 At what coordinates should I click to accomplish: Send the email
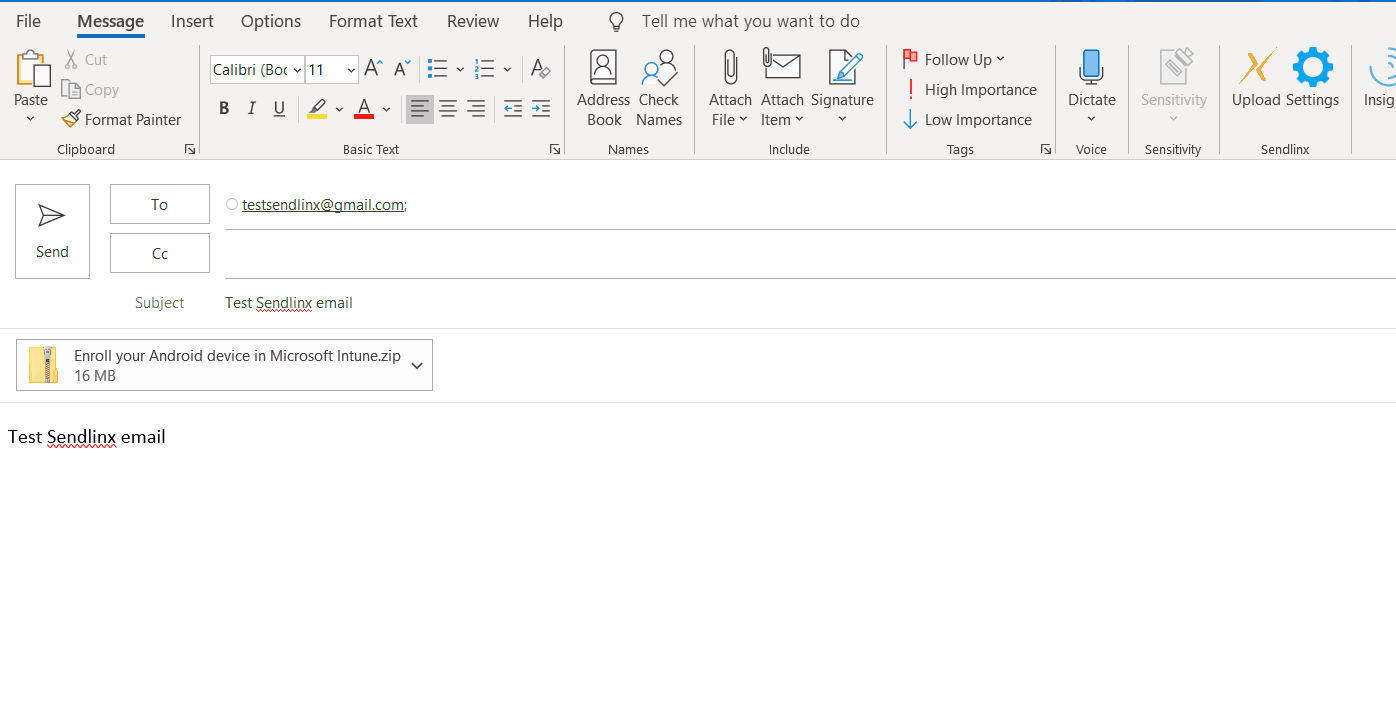click(52, 231)
